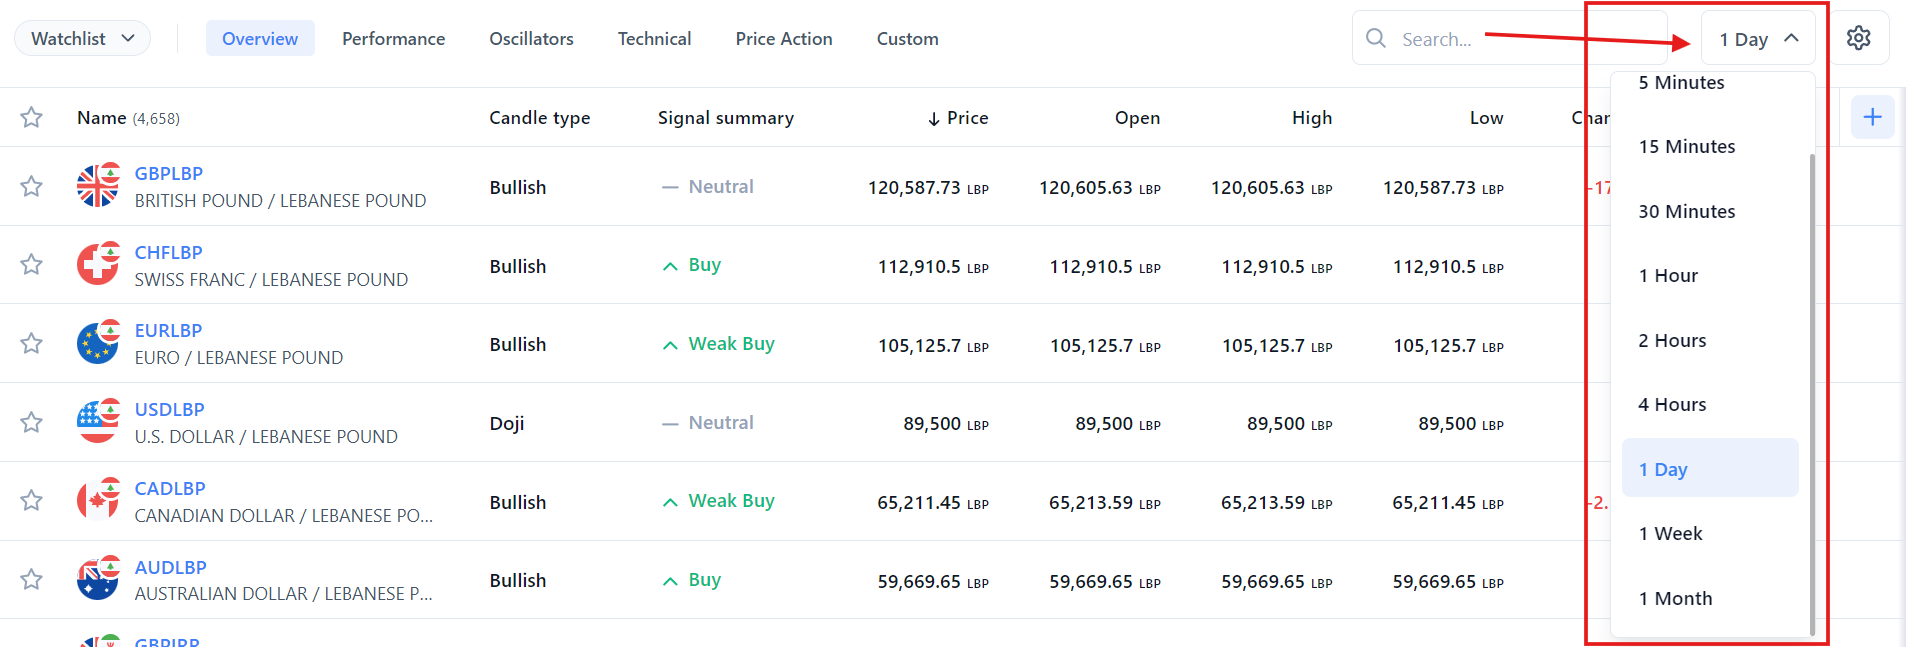The image size is (1916, 647).
Task: Open the settings gear icon
Action: click(x=1858, y=38)
